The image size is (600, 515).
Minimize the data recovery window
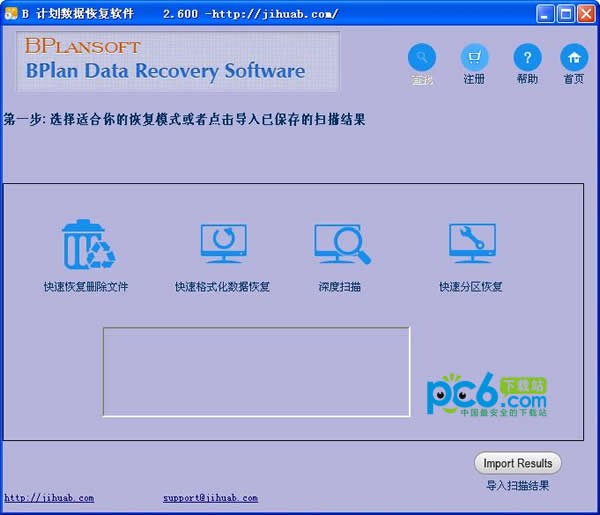coord(545,14)
